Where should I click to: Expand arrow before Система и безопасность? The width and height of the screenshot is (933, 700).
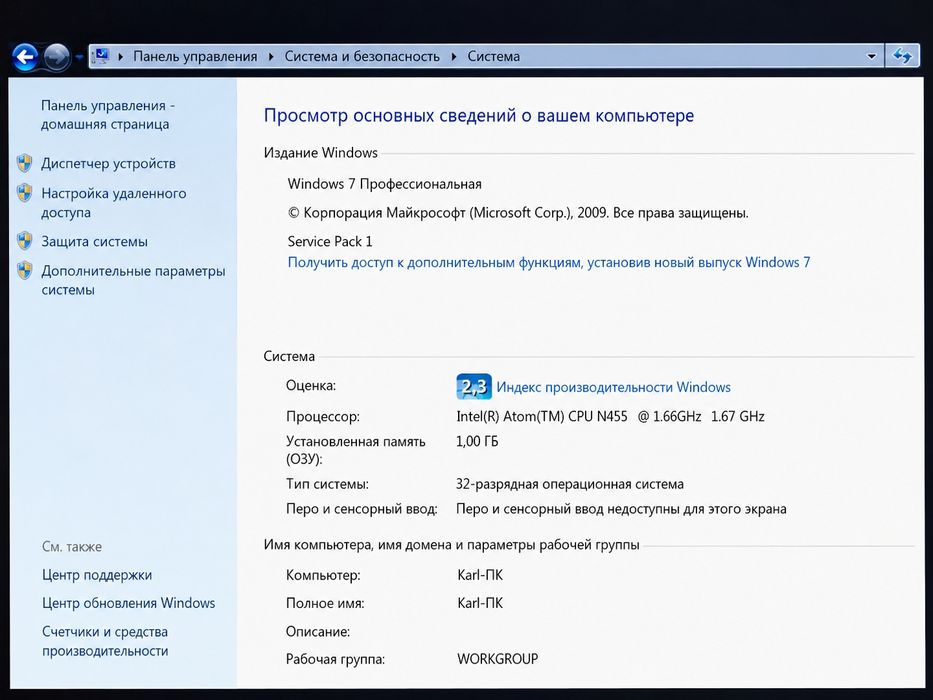coord(271,57)
